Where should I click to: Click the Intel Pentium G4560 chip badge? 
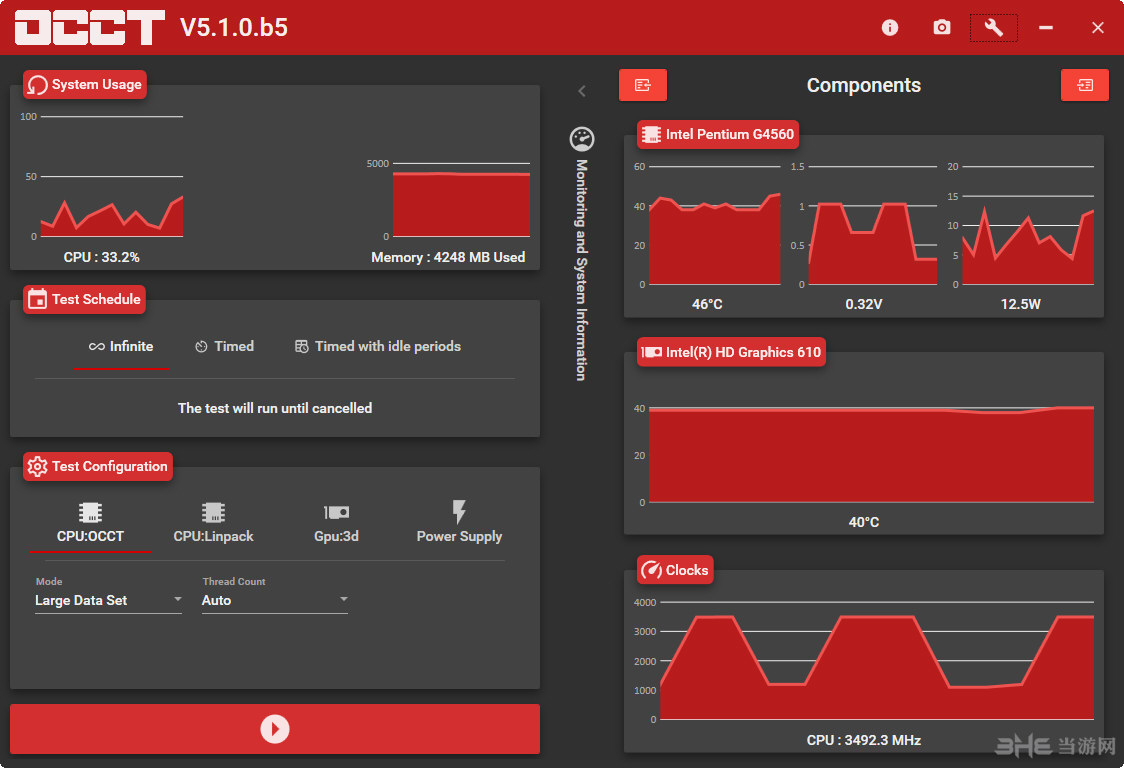(718, 134)
